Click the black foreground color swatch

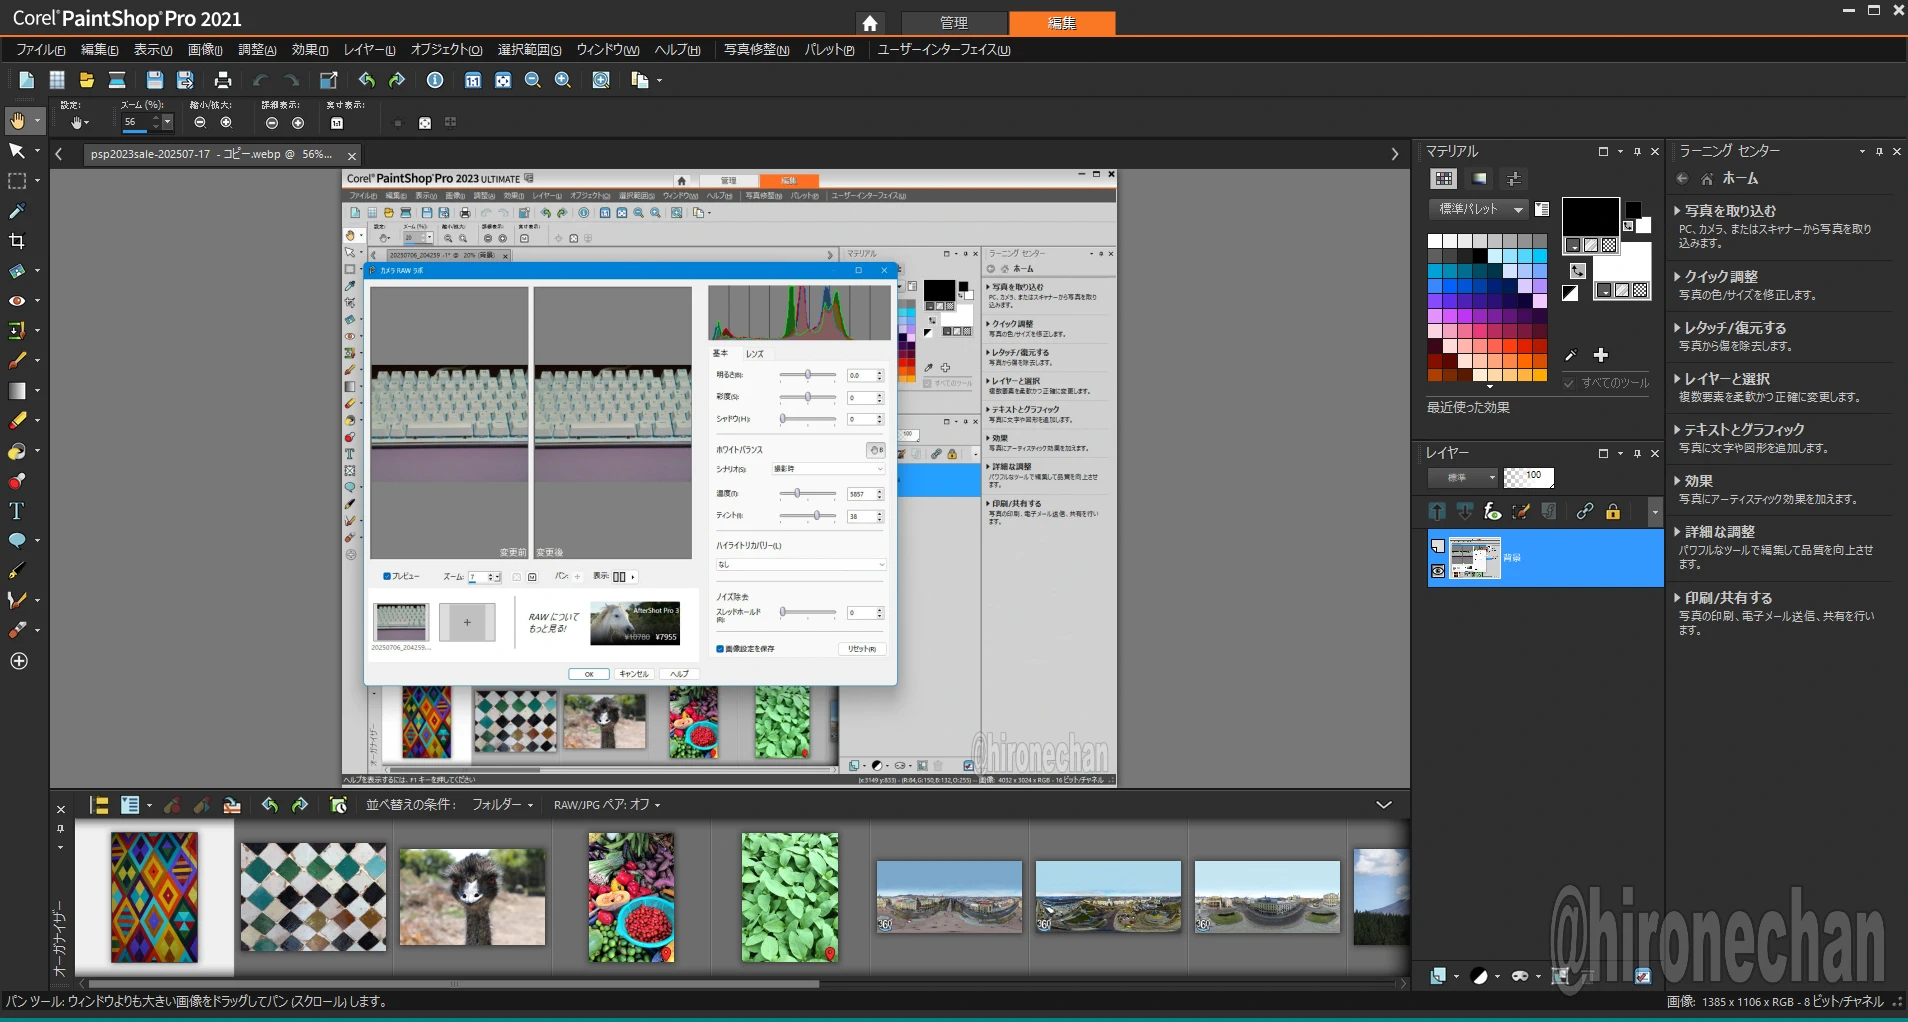1591,216
